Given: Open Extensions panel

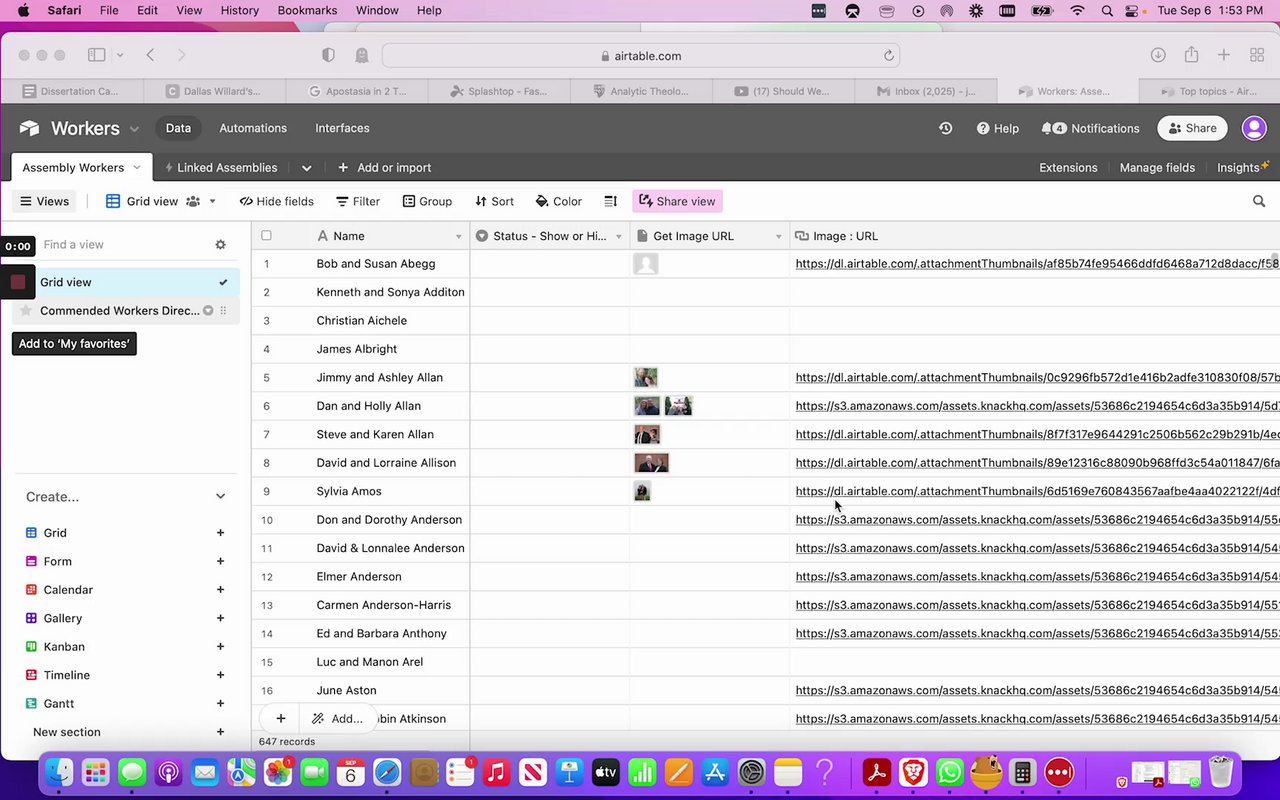Looking at the screenshot, I should coord(1068,167).
